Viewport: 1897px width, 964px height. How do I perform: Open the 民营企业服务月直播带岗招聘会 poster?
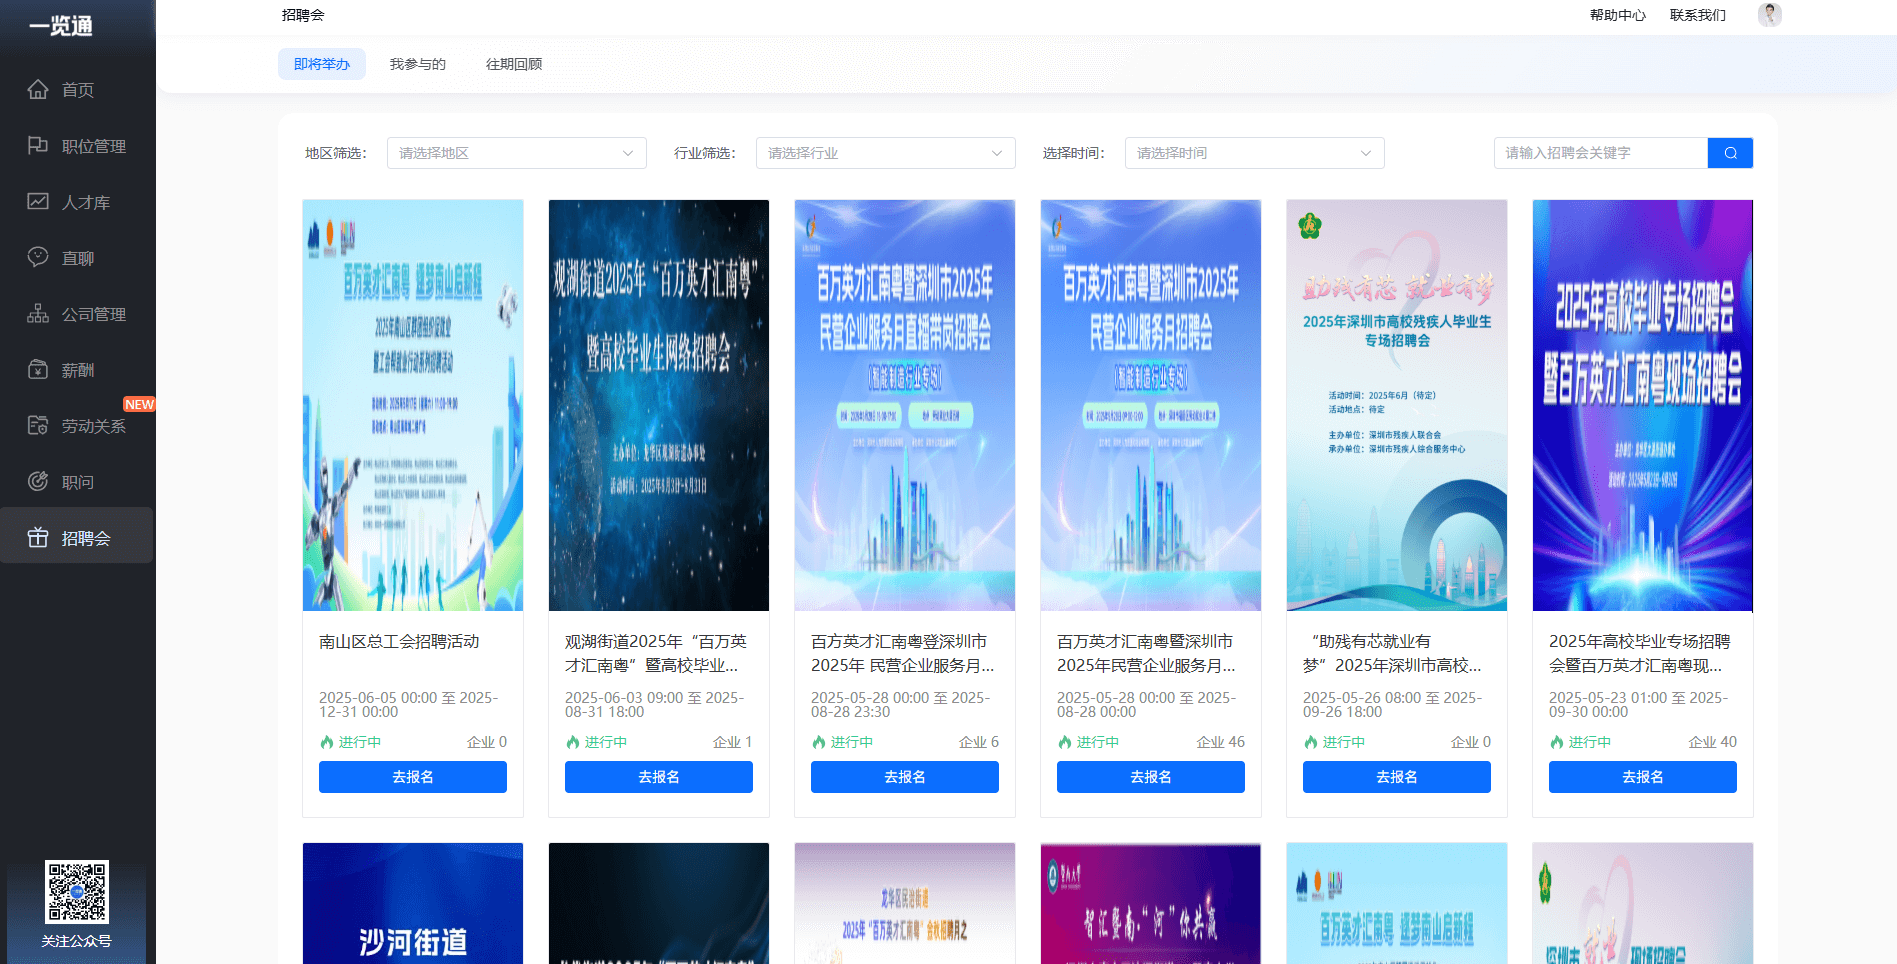coord(905,405)
